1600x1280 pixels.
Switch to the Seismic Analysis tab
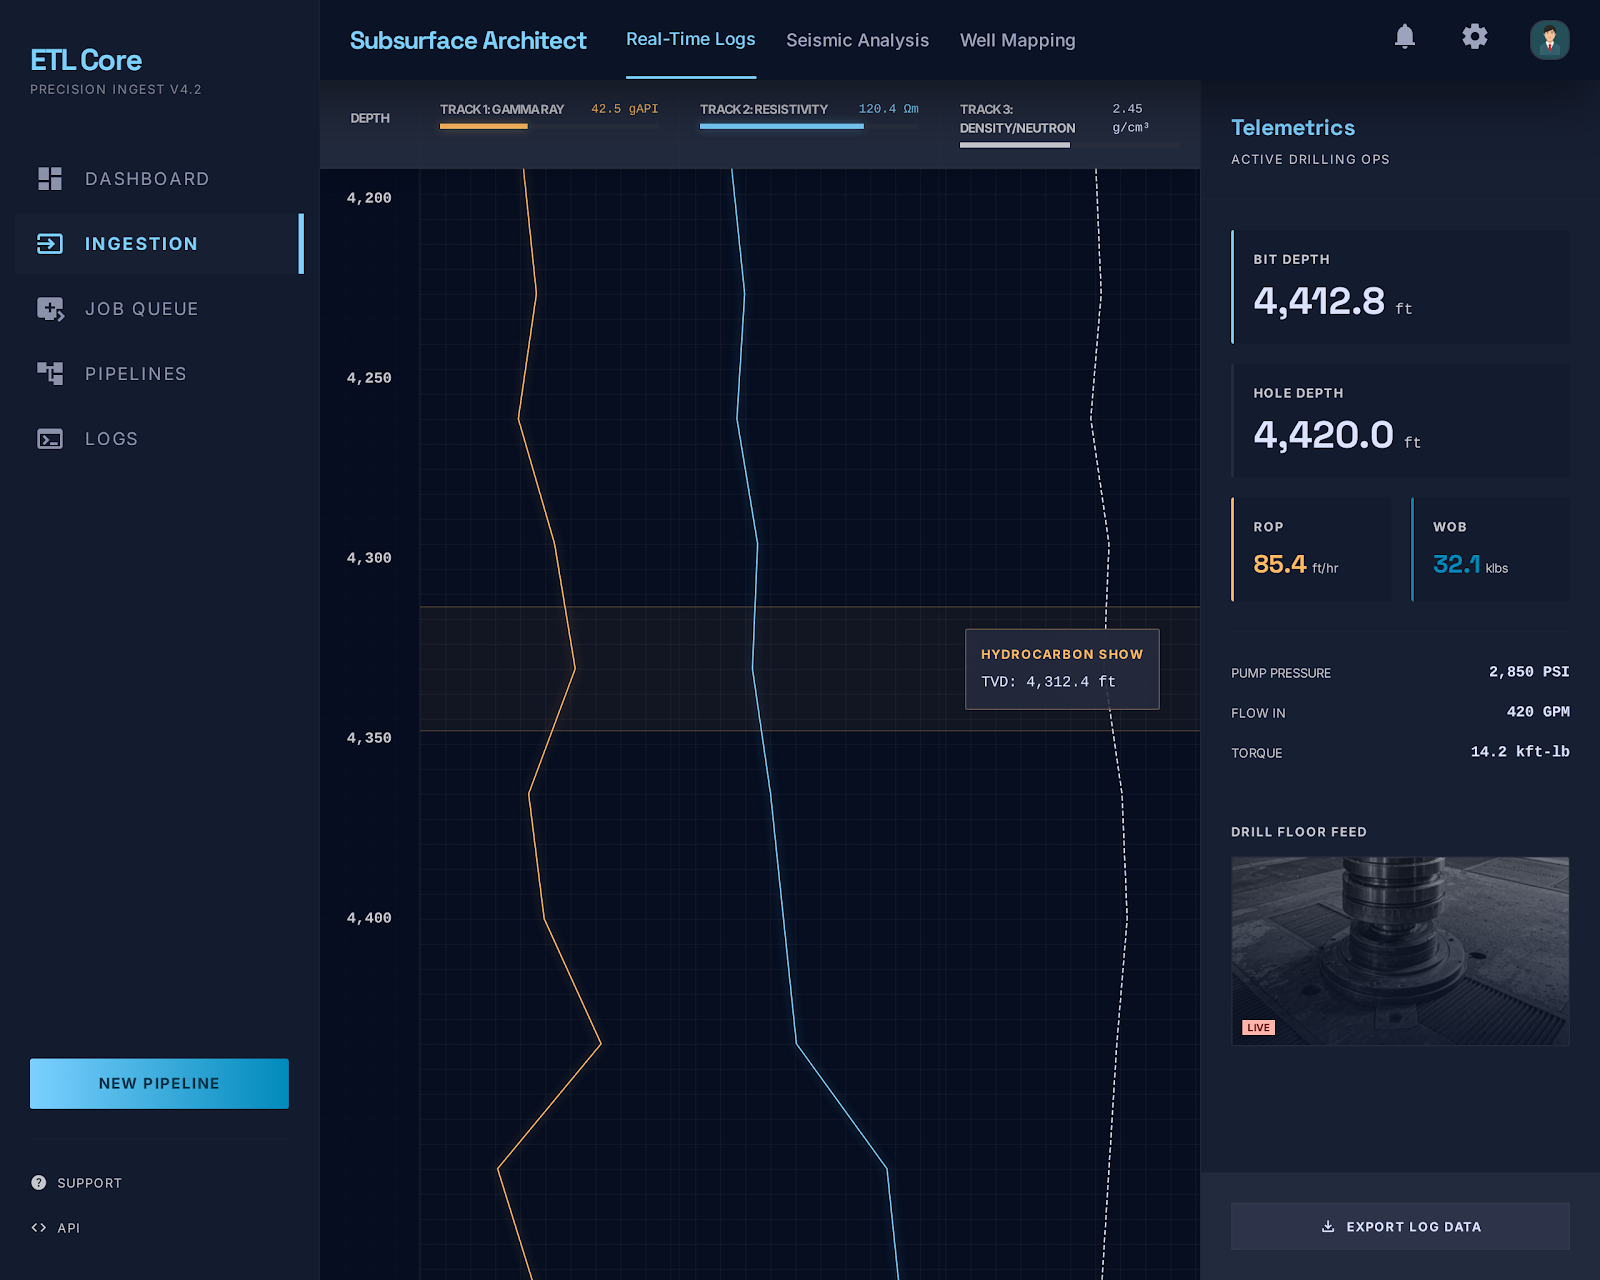coord(857,40)
